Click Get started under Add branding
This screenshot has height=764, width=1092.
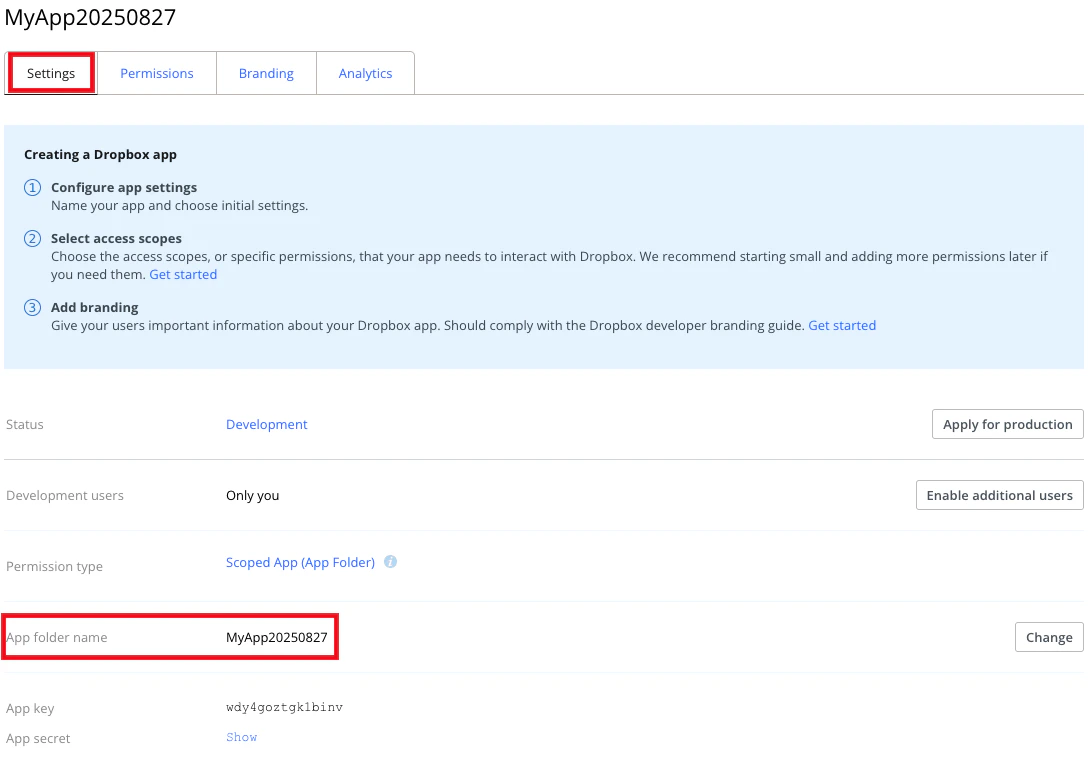coord(842,325)
